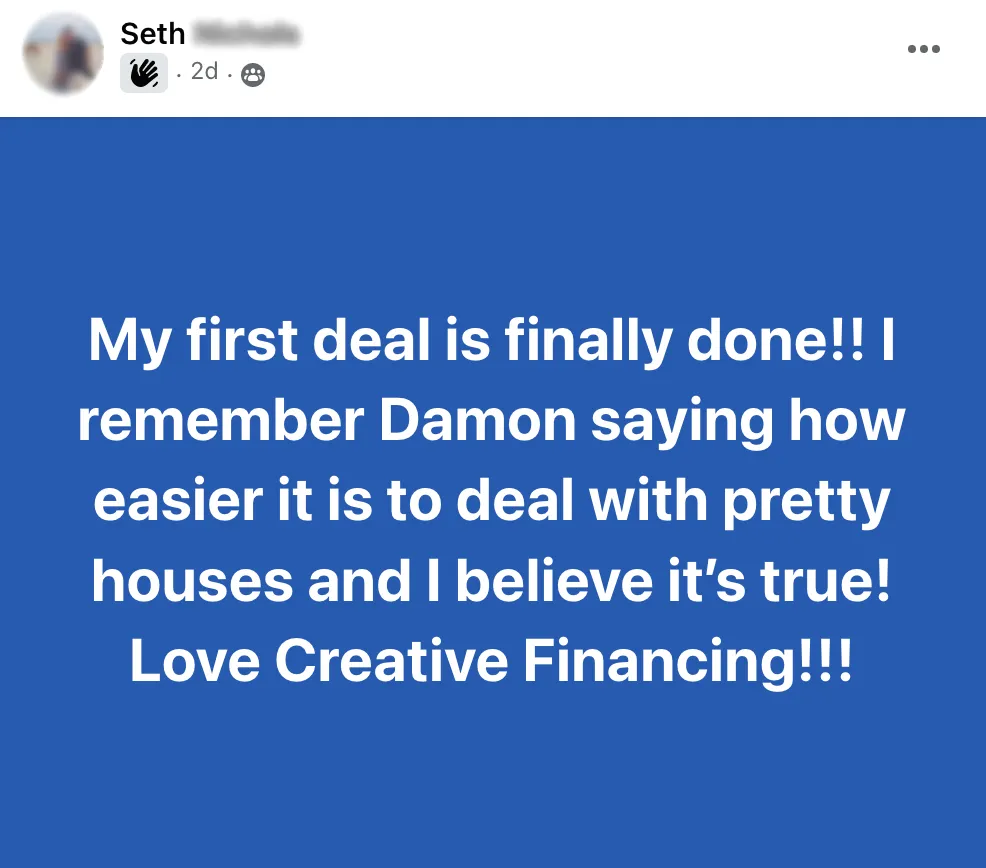
Task: Click the waving hand badge icon
Action: coord(144,73)
